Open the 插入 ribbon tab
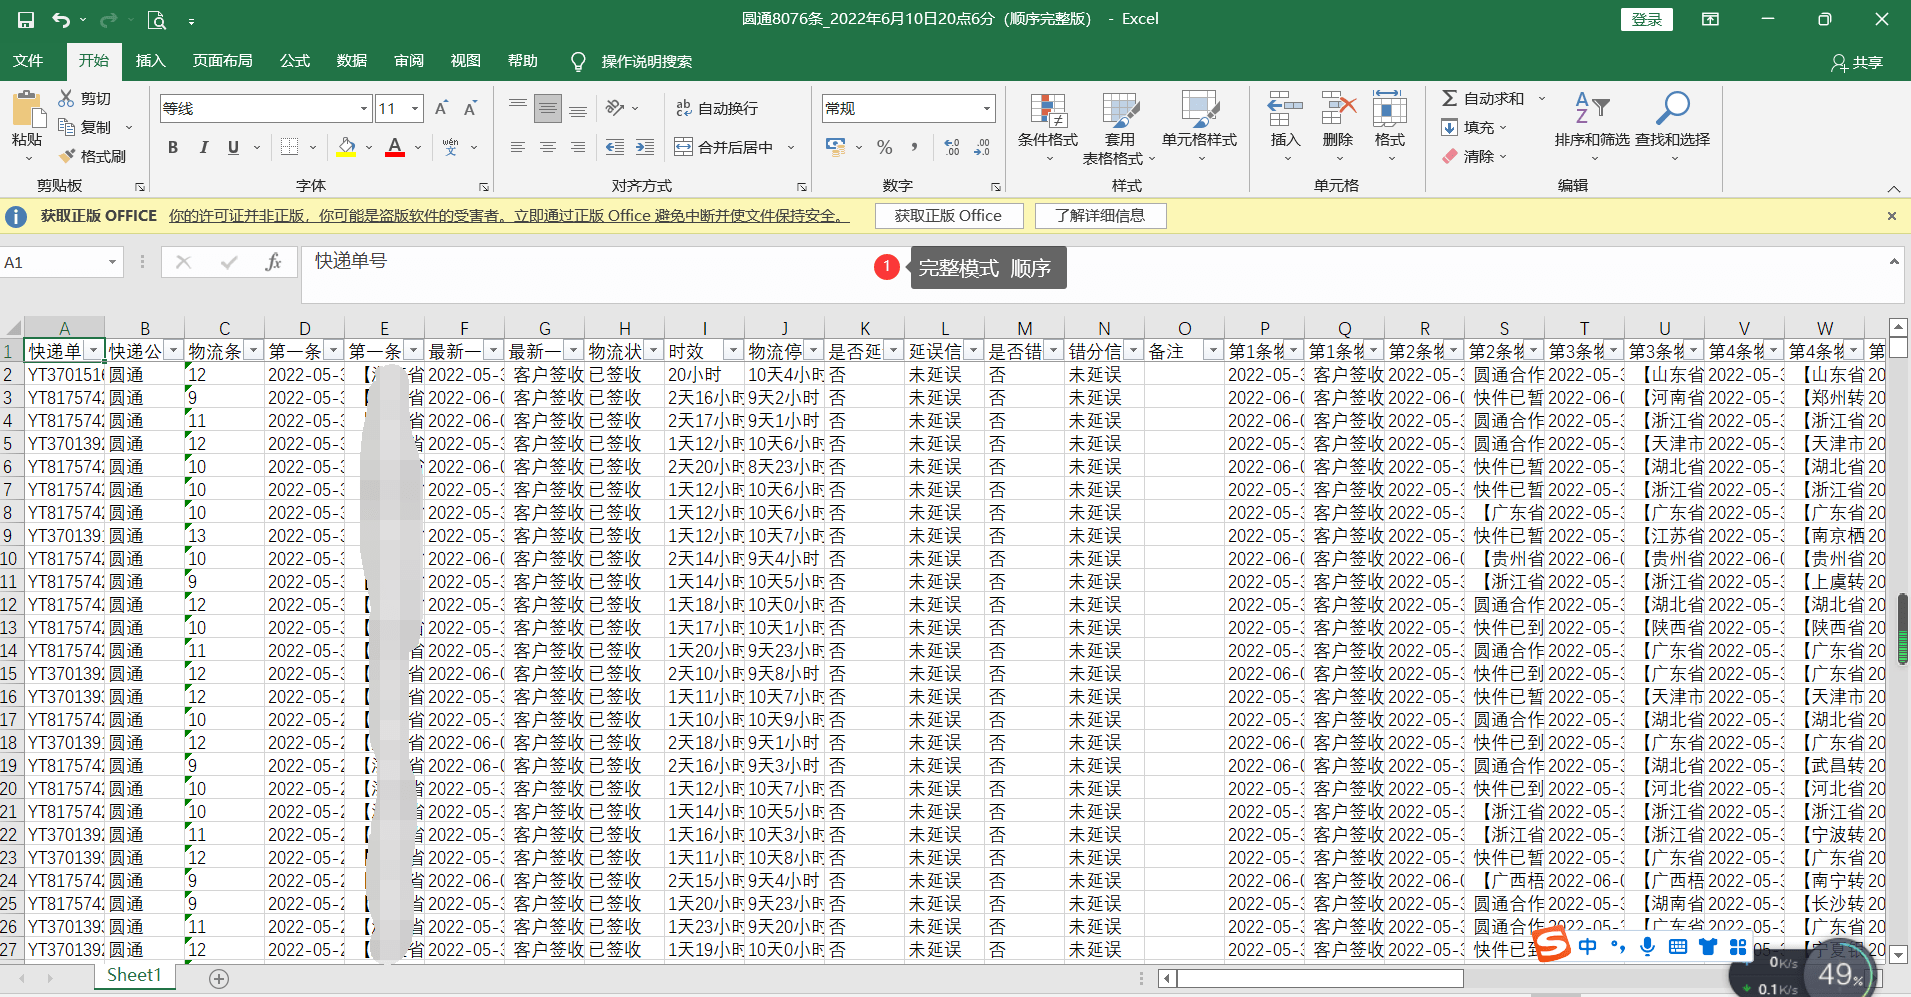Screen dimensions: 1911x997 pyautogui.click(x=150, y=61)
